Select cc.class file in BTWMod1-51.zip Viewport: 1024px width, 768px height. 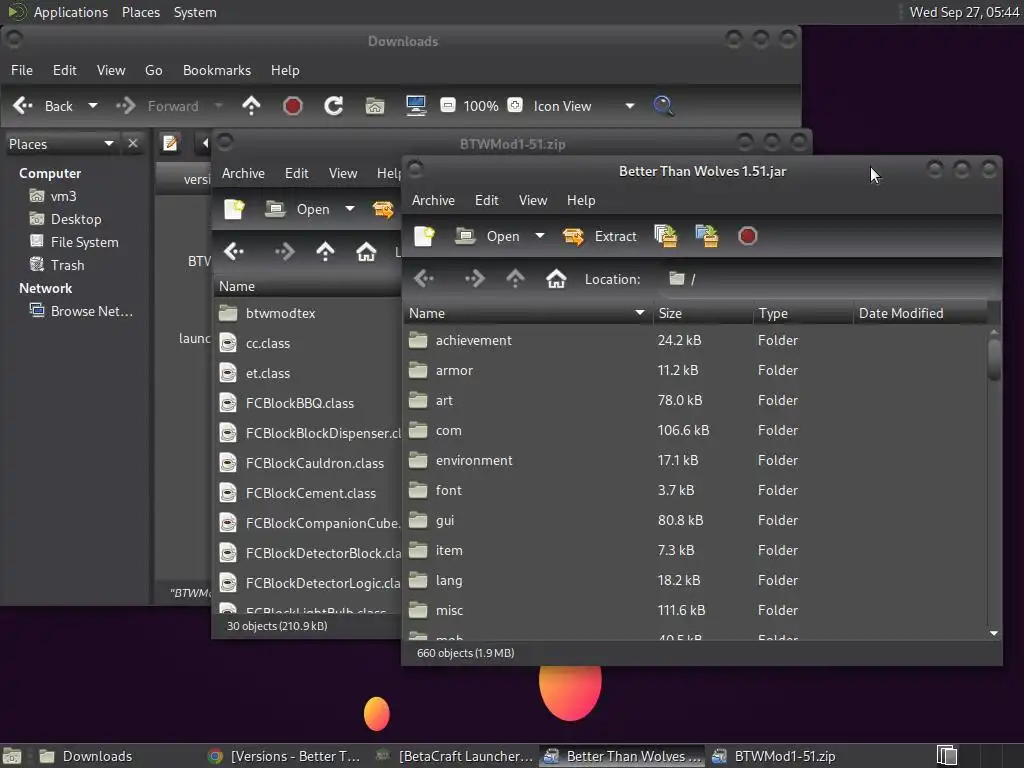[308, 344]
